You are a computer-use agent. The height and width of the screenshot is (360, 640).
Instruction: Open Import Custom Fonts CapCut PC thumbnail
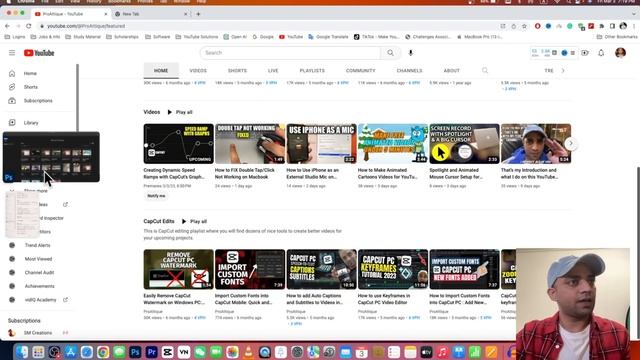(464, 269)
